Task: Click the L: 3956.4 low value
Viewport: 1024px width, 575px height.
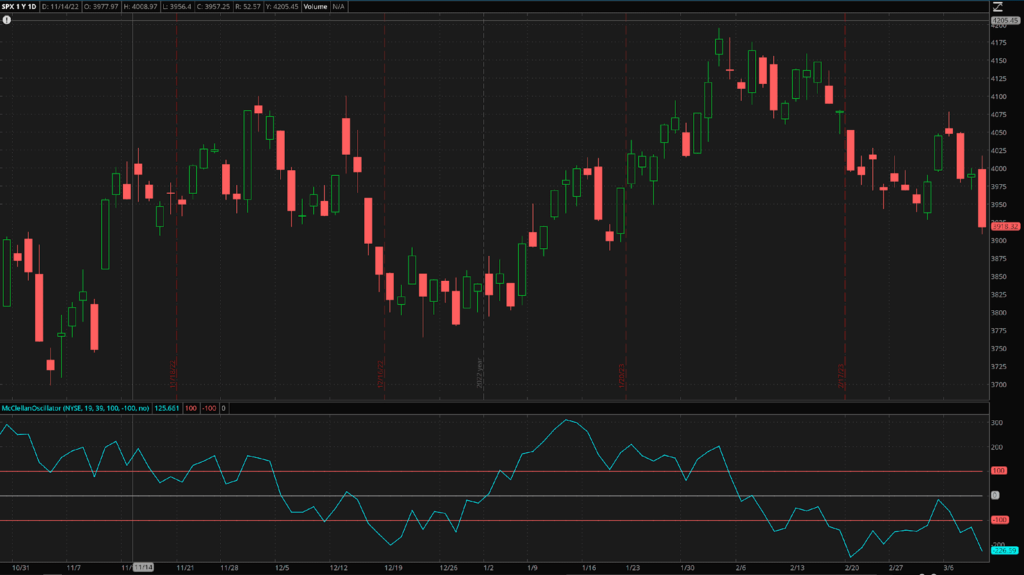Action: [176, 7]
